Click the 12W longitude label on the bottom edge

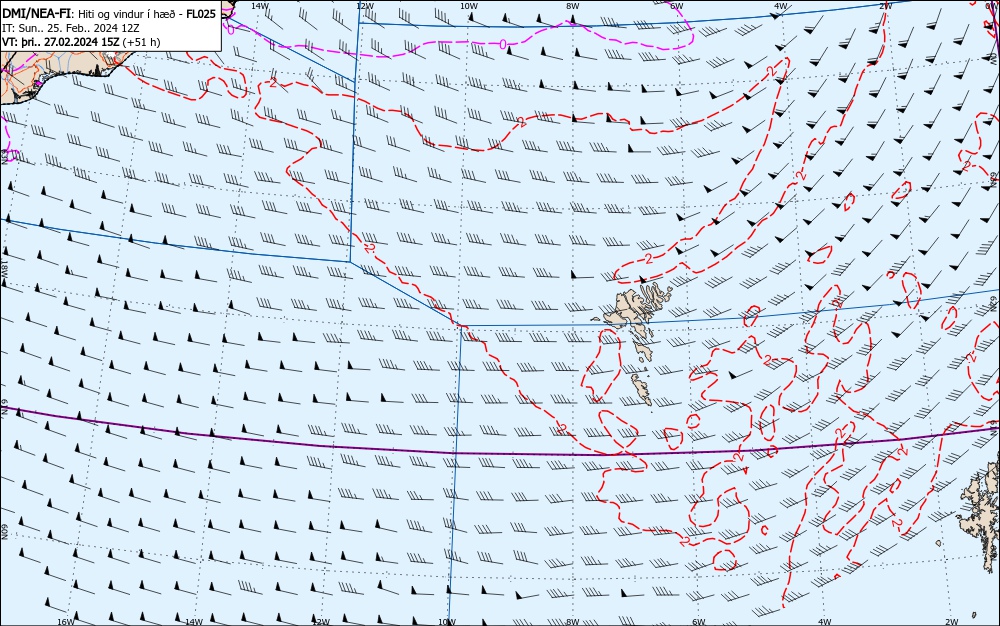[x=321, y=622]
